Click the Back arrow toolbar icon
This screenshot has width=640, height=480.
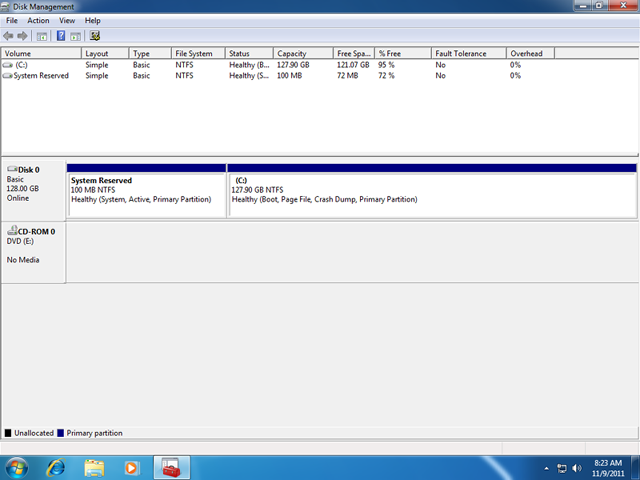coord(8,36)
